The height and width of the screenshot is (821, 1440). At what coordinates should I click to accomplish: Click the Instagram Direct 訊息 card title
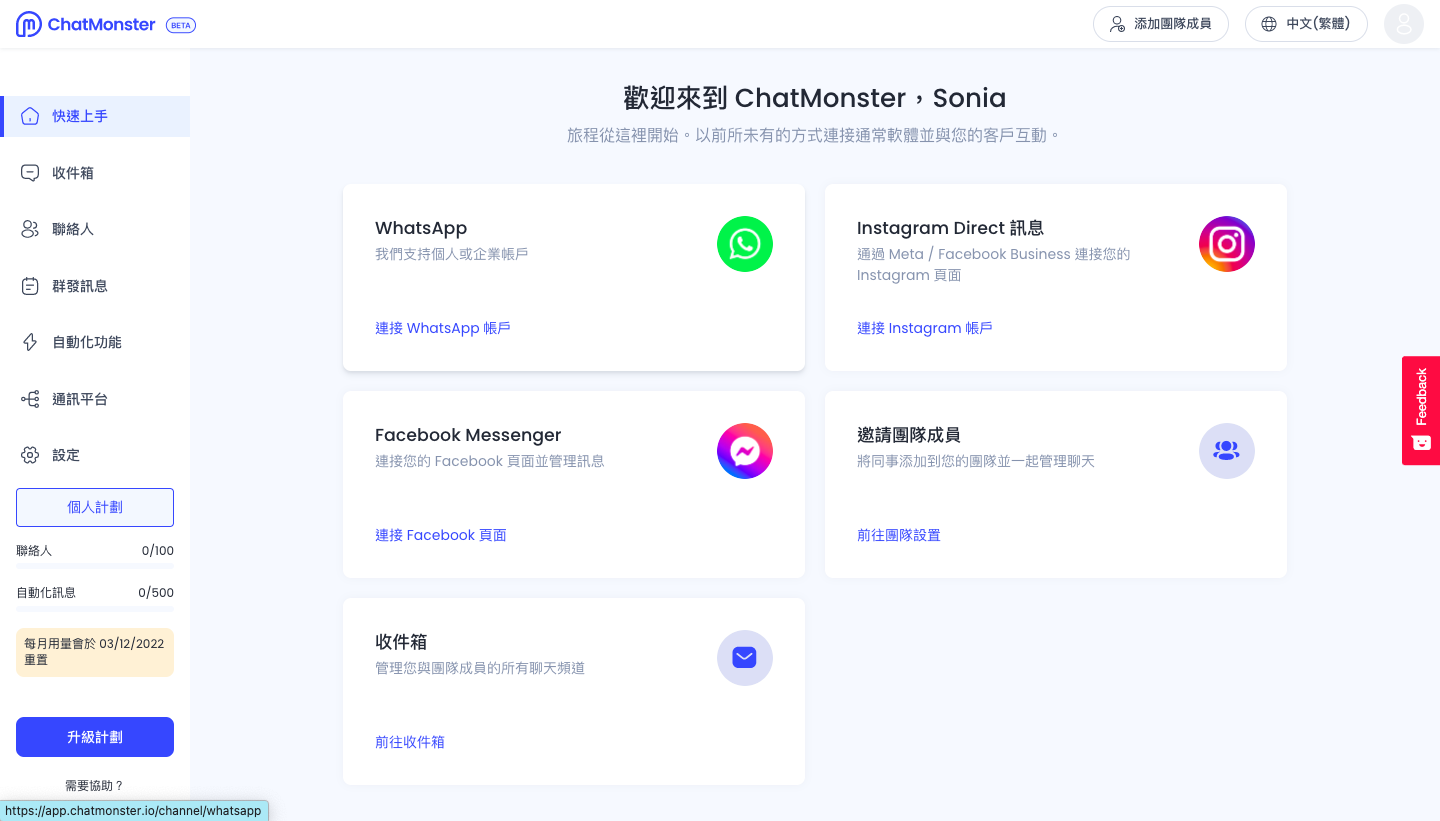click(950, 228)
